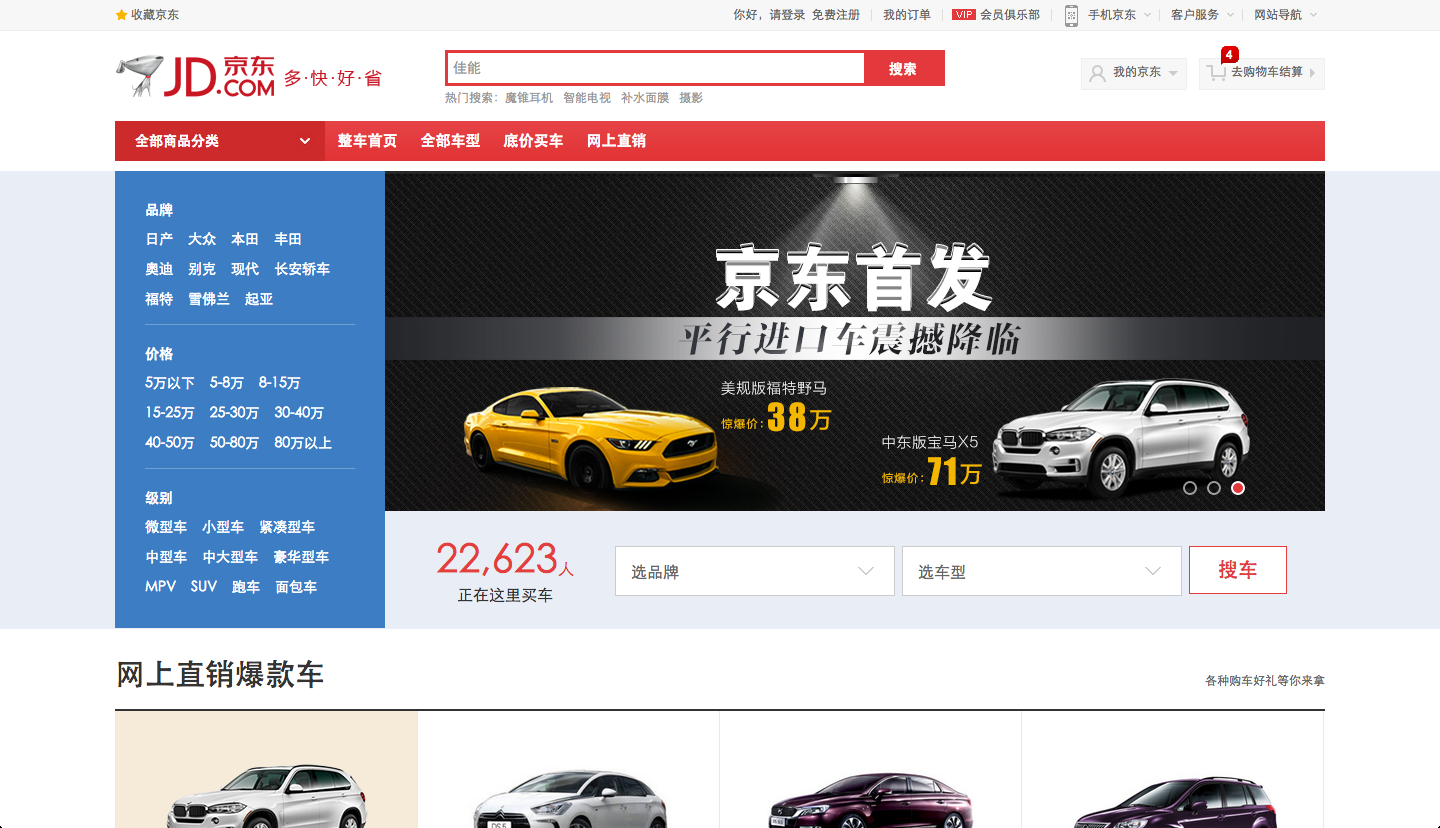
Task: Select the 本田 brand
Action: pyautogui.click(x=245, y=239)
